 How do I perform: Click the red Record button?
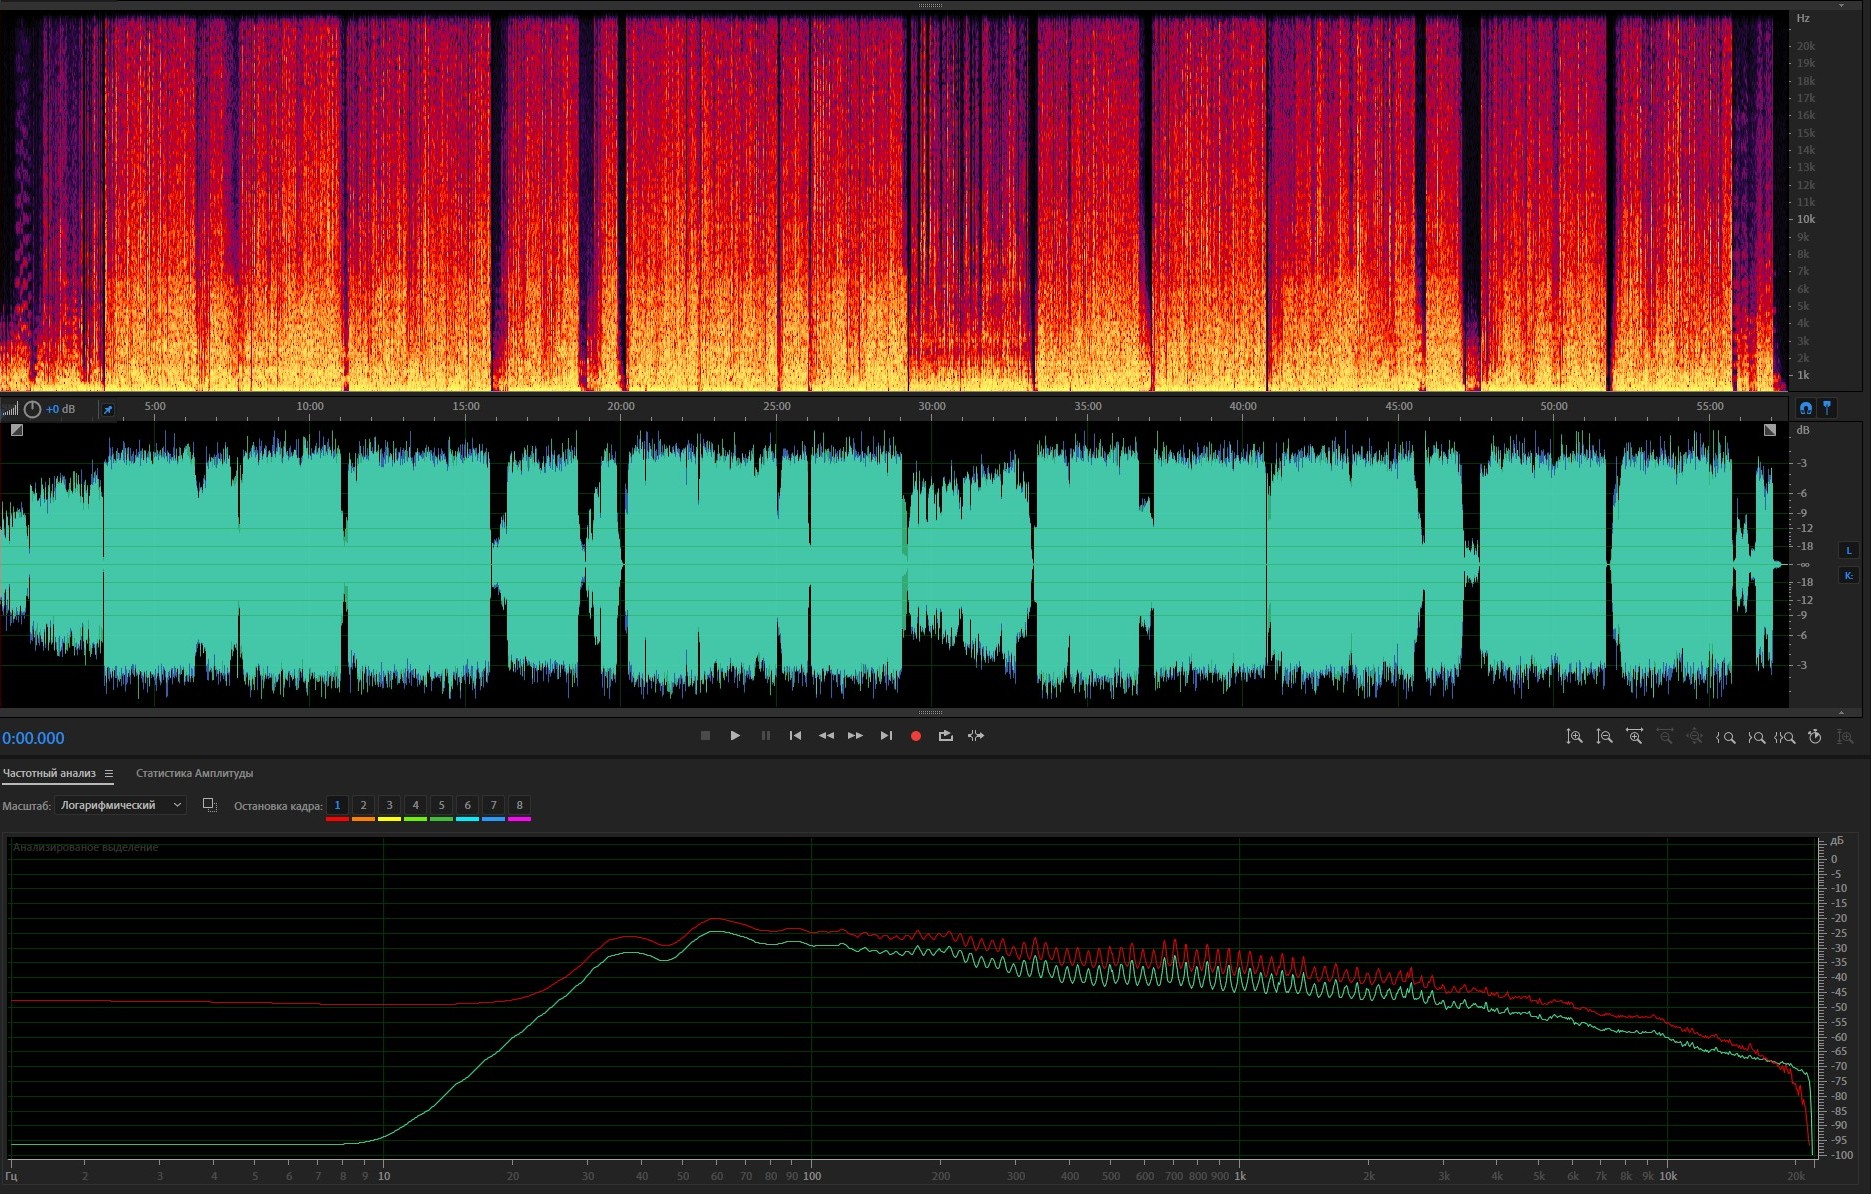click(x=915, y=736)
